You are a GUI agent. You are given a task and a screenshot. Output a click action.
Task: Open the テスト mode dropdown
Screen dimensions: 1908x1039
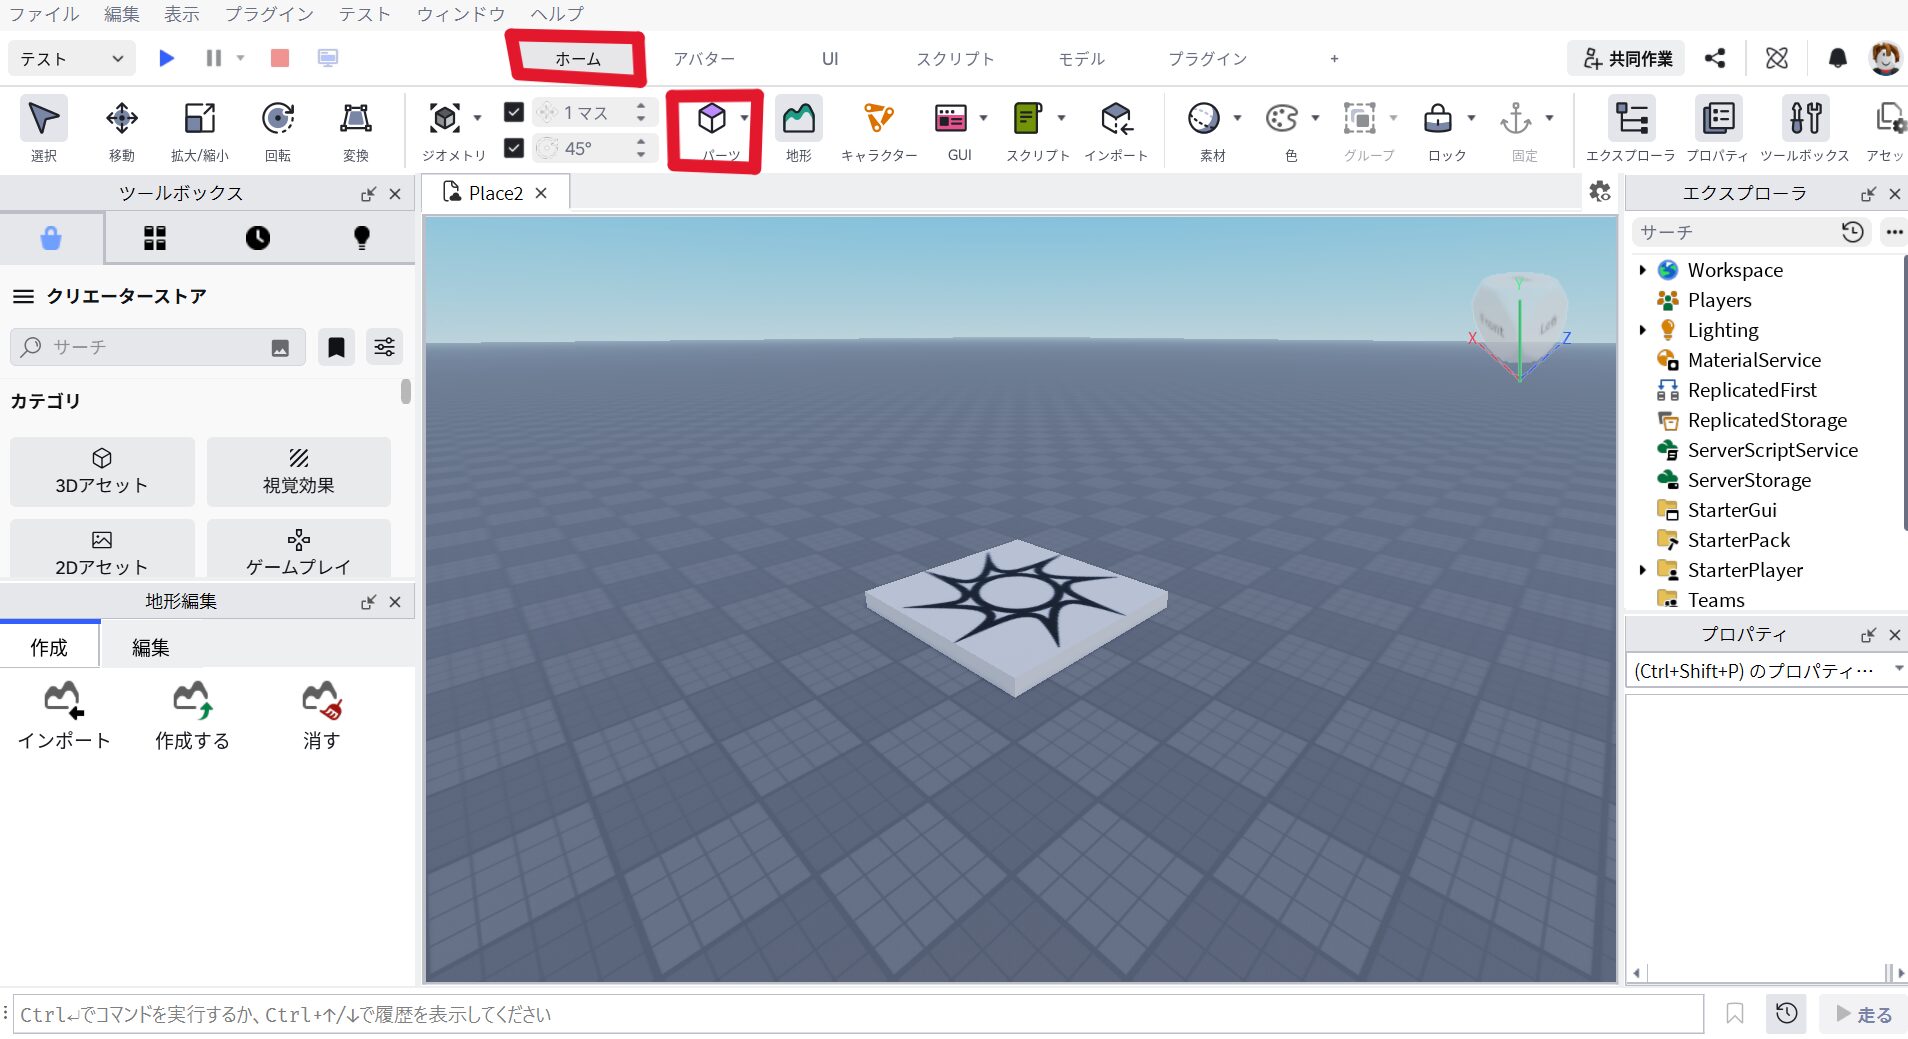pos(70,59)
